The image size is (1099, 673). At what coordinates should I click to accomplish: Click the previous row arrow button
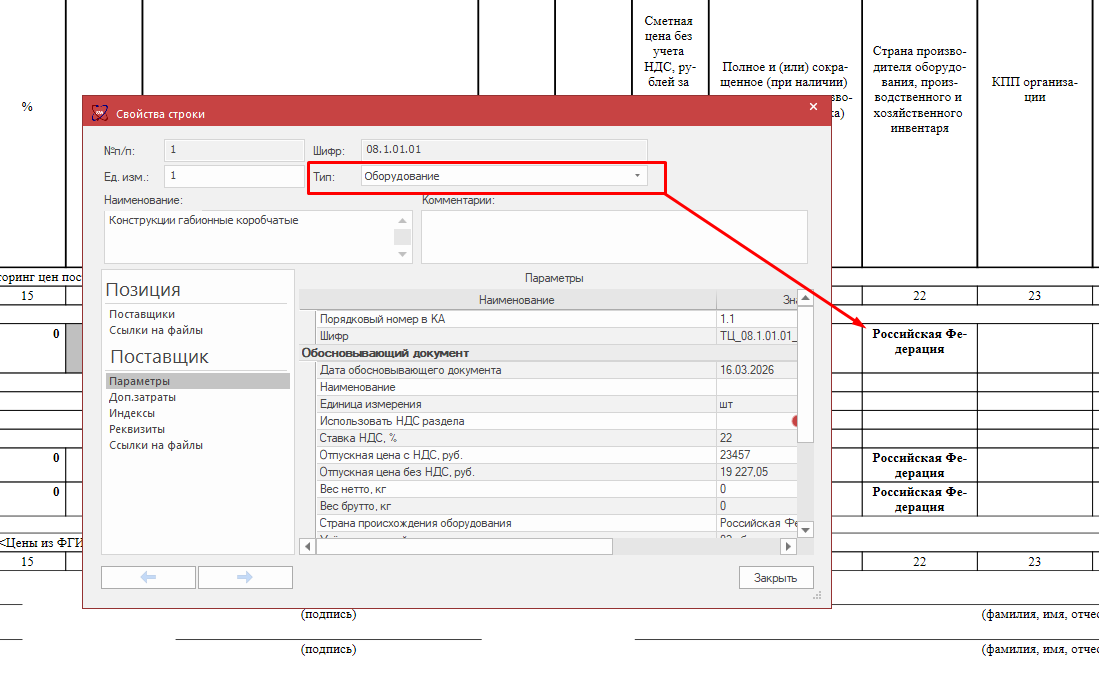(148, 577)
